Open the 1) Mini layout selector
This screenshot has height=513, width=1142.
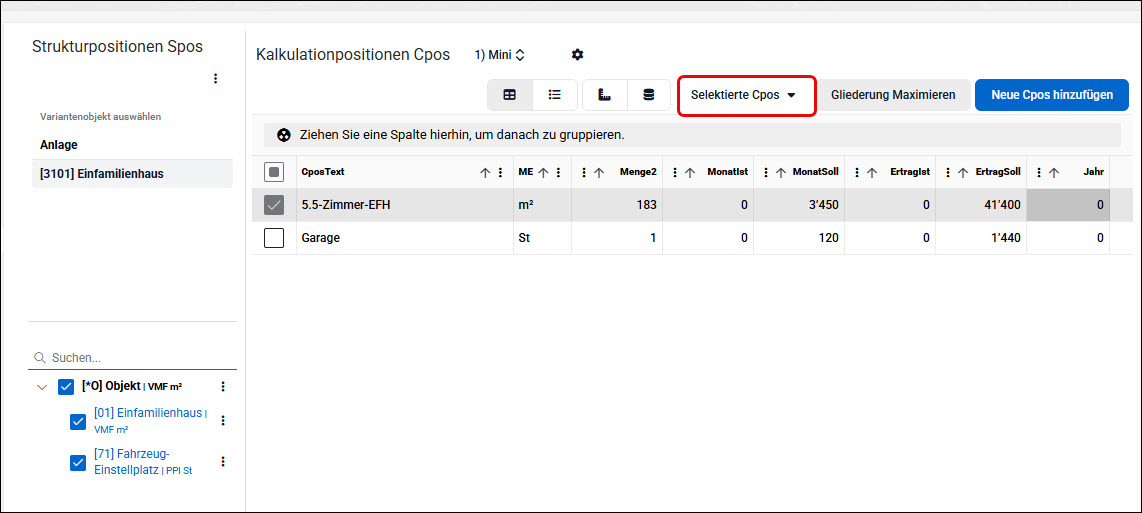[x=500, y=55]
